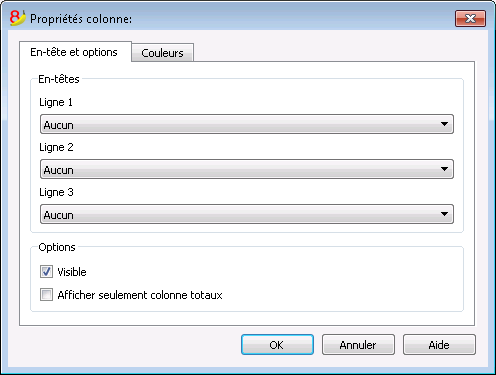Click the Ligne 1 dropdown arrow

[x=444, y=124]
